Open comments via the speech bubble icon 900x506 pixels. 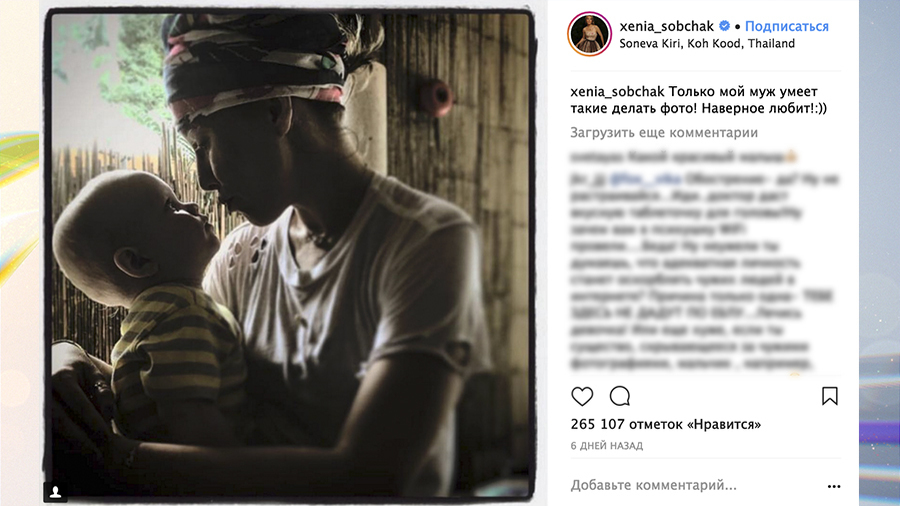point(620,396)
